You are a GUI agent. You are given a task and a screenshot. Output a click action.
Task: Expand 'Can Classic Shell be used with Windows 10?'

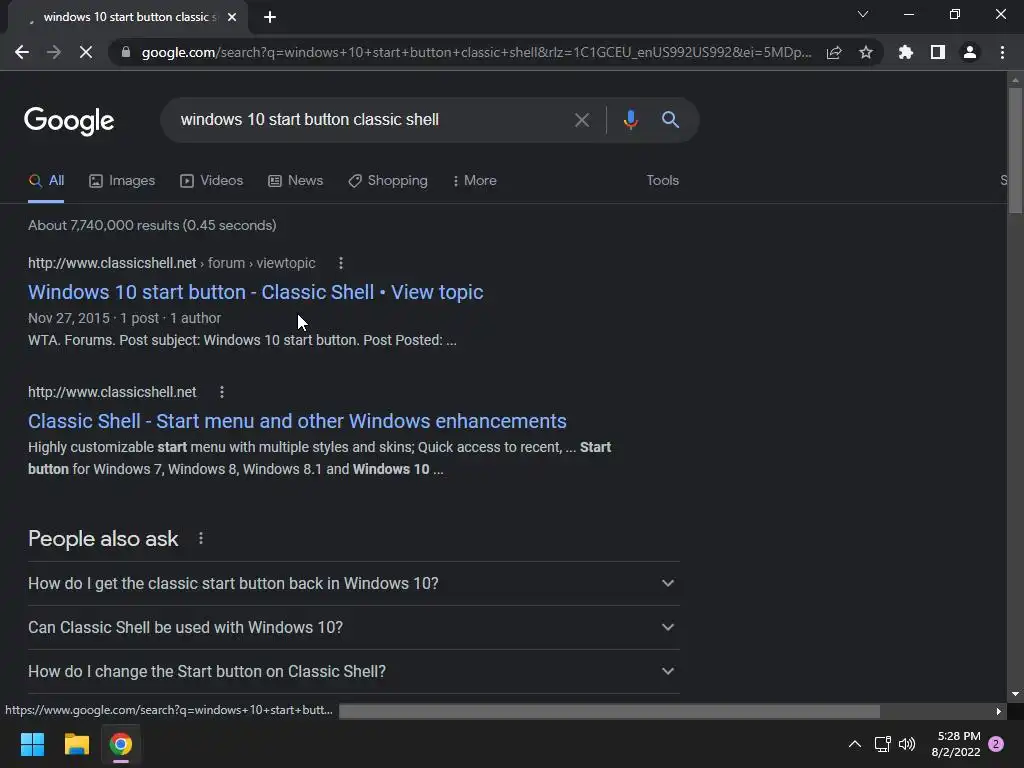(353, 628)
